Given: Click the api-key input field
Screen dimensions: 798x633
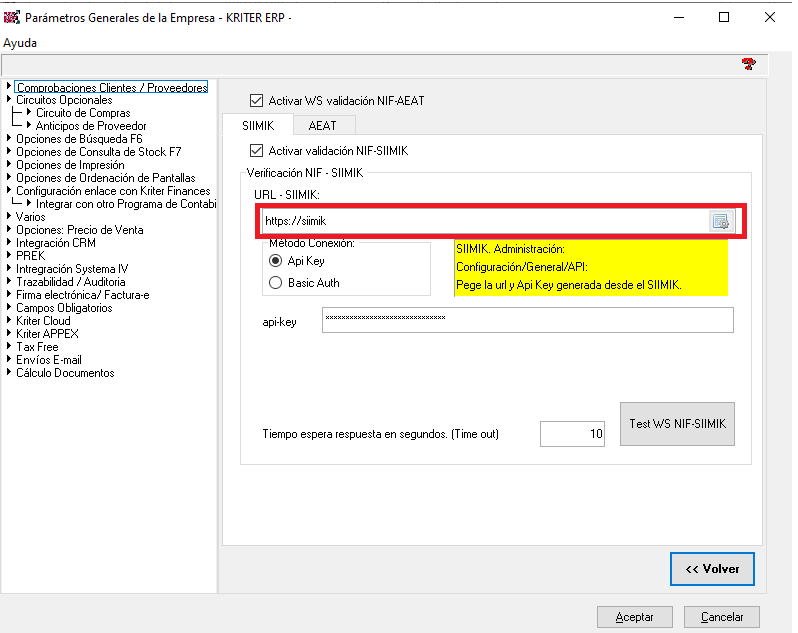Looking at the screenshot, I should click(x=527, y=320).
